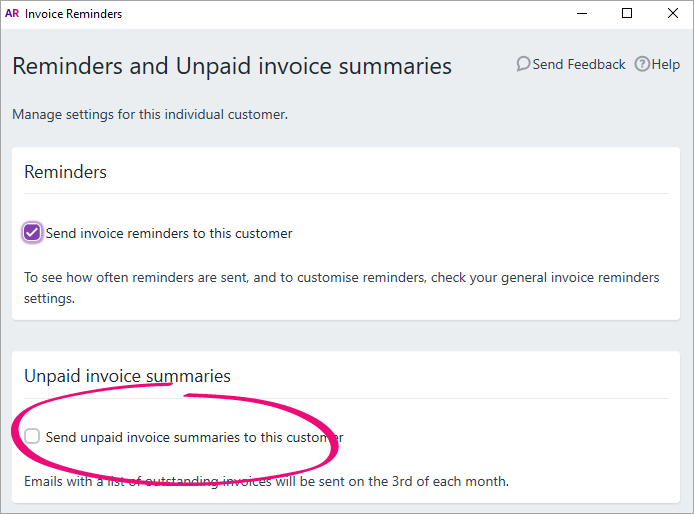694x514 pixels.
Task: Click the 'Invoice Reminders' window title text
Action: pos(73,14)
